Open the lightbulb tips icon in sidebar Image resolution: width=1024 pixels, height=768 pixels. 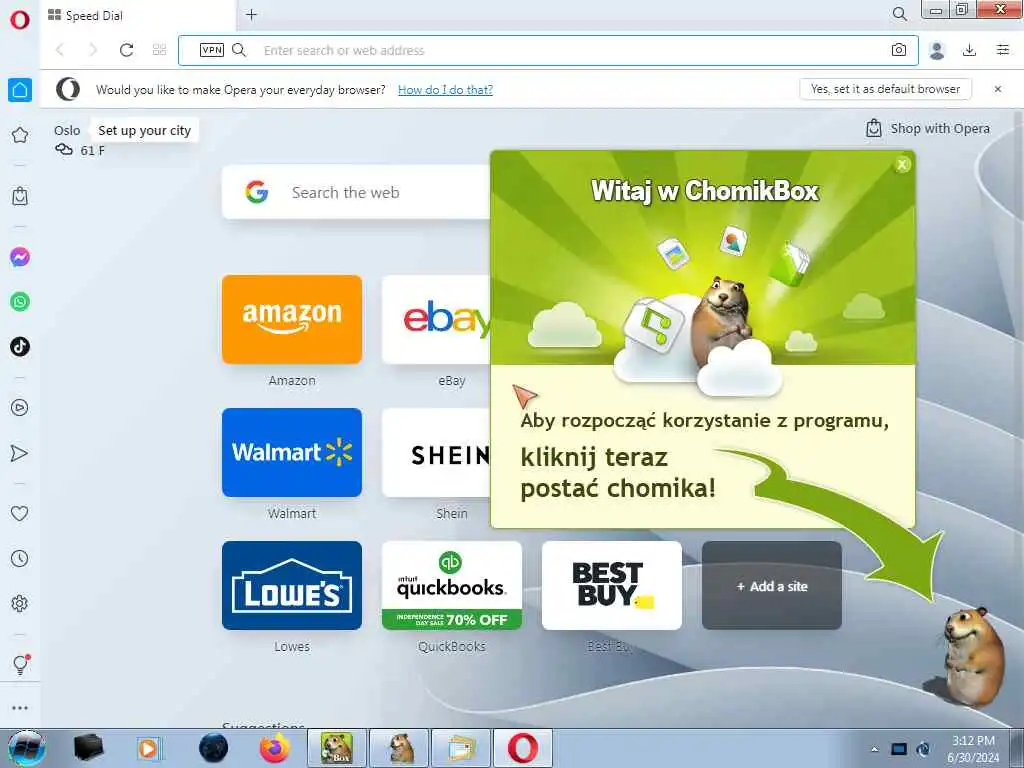[x=20, y=664]
